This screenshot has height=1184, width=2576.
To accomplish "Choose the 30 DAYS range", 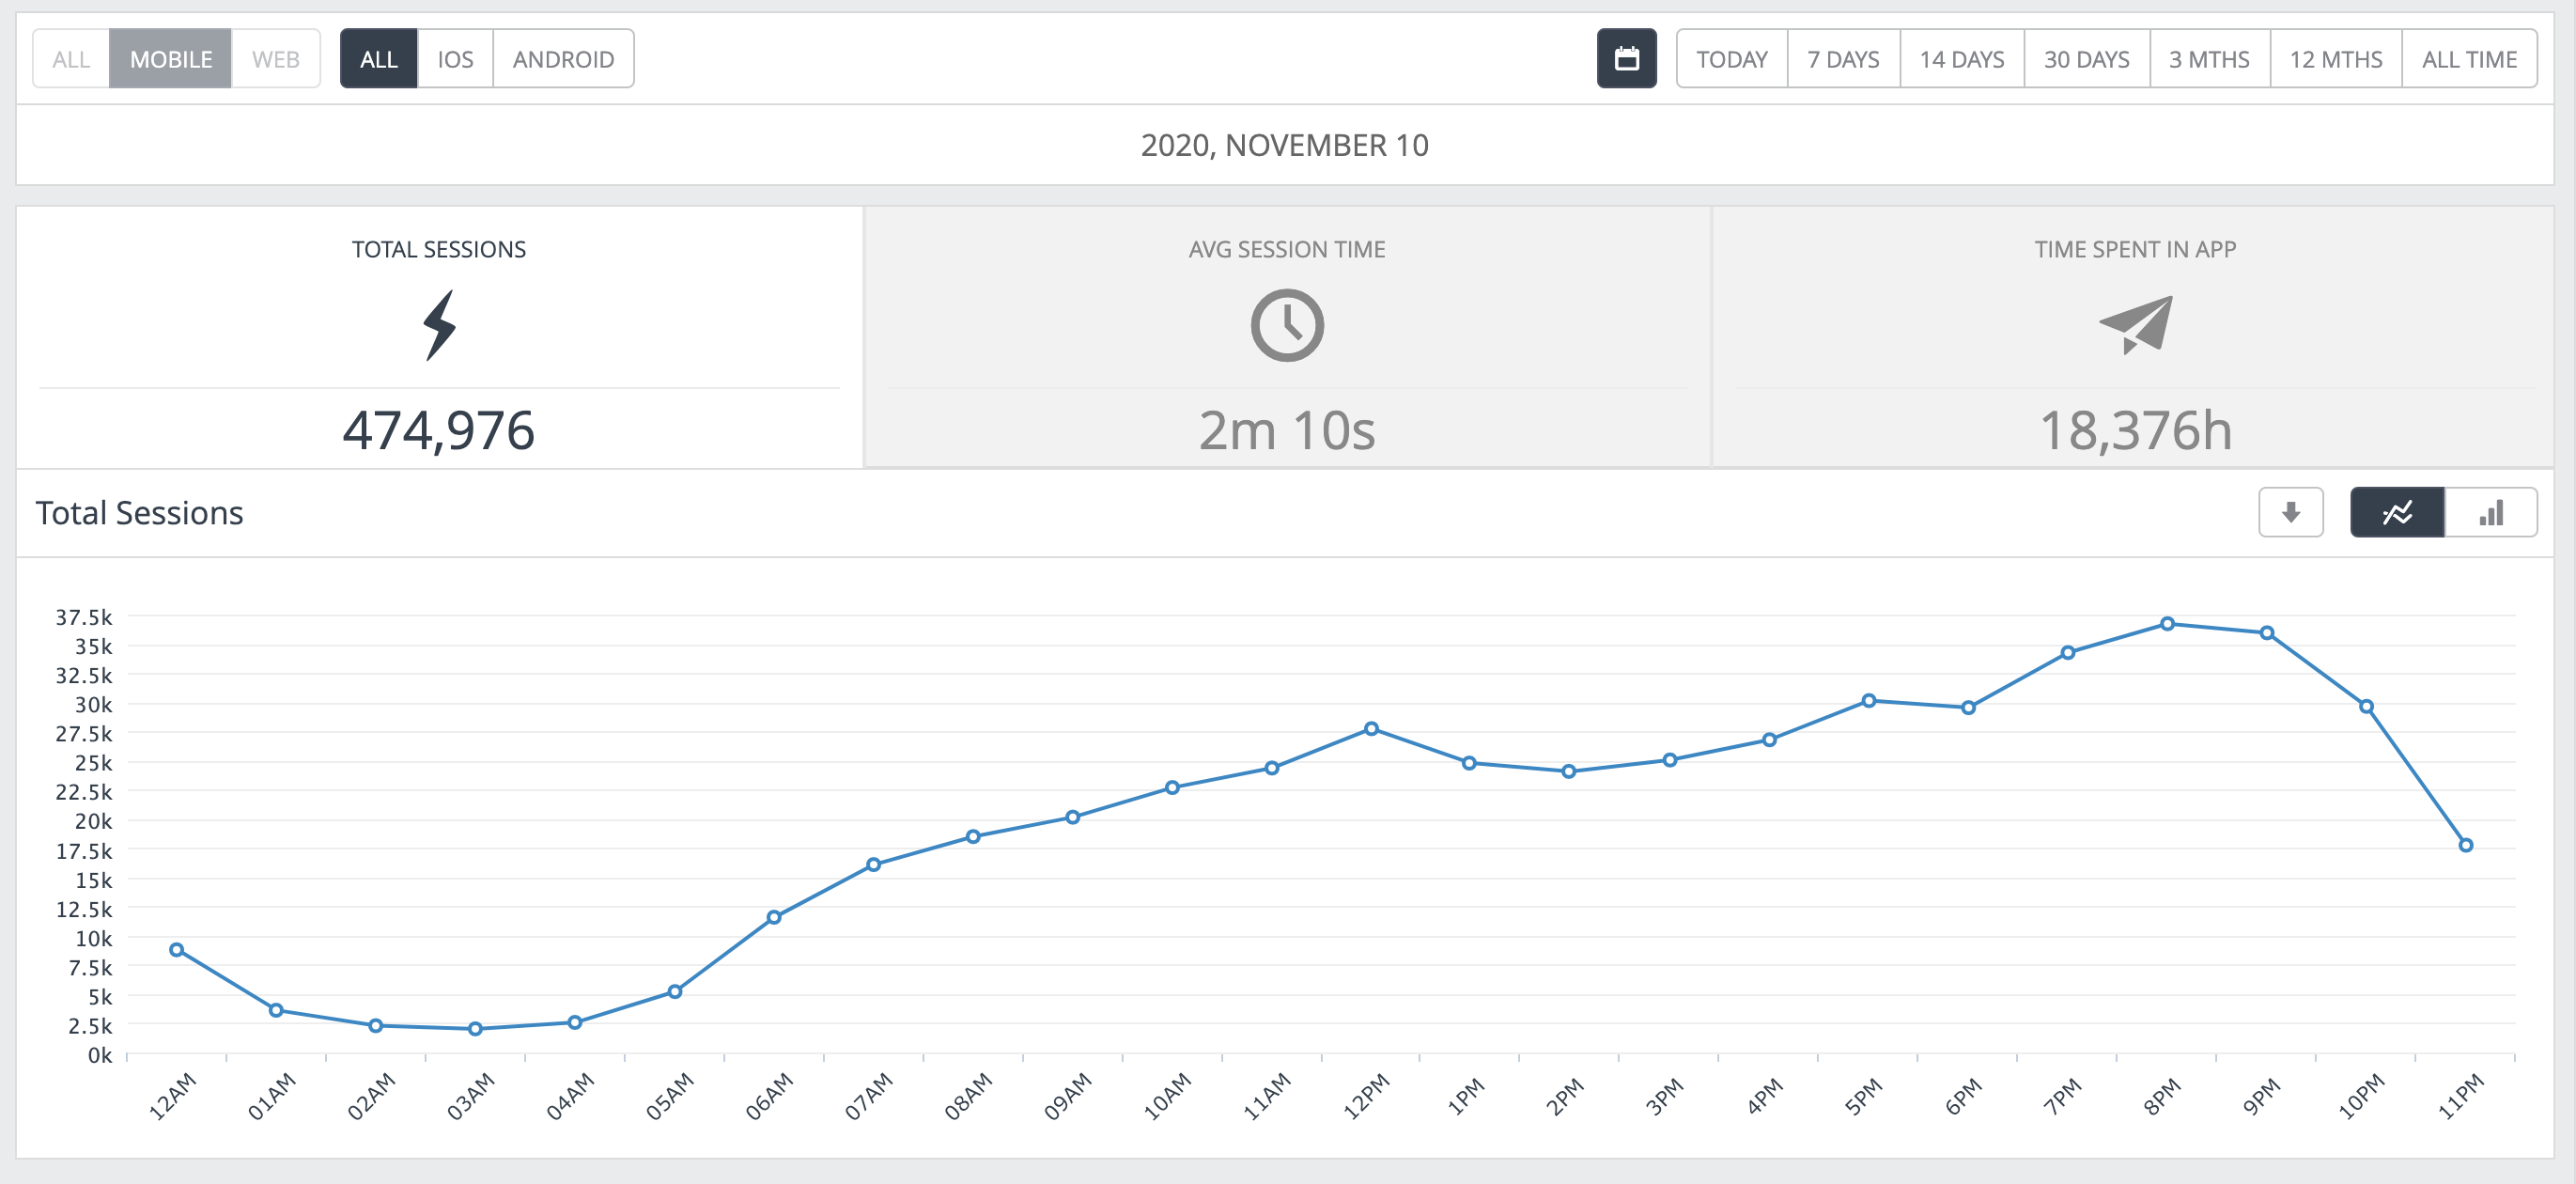I will pos(2086,59).
